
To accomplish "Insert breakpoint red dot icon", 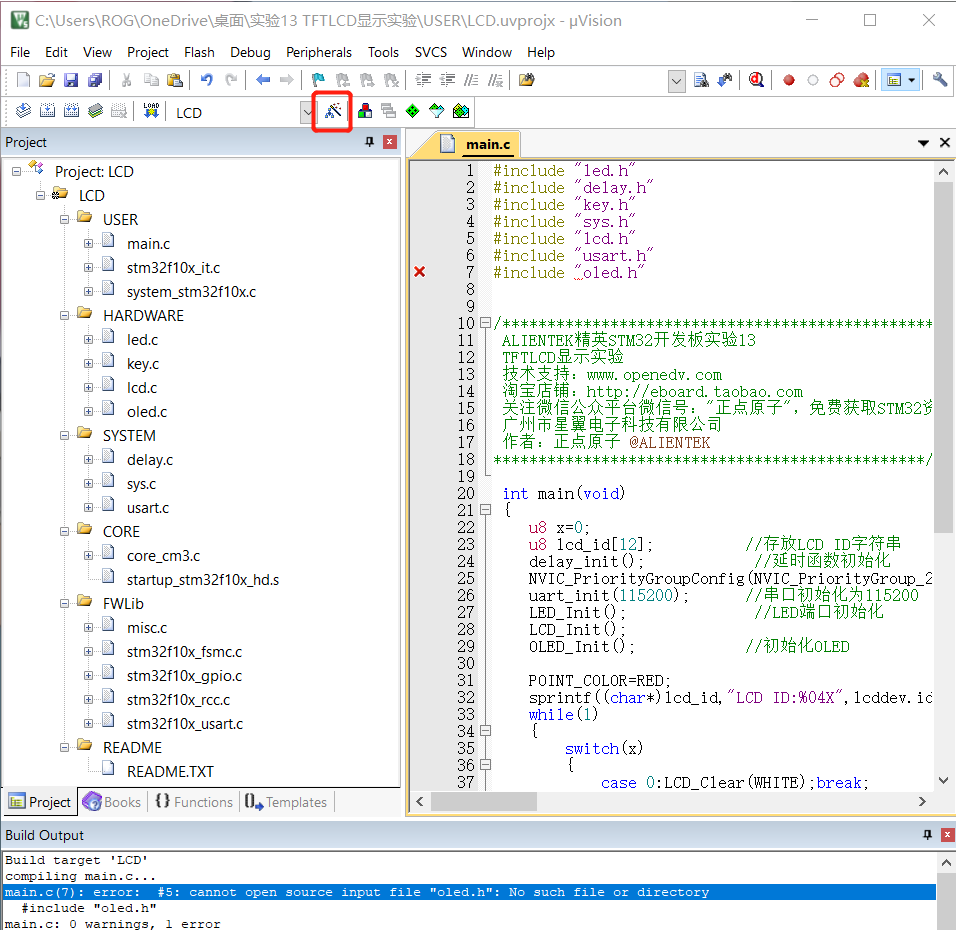I will point(789,80).
